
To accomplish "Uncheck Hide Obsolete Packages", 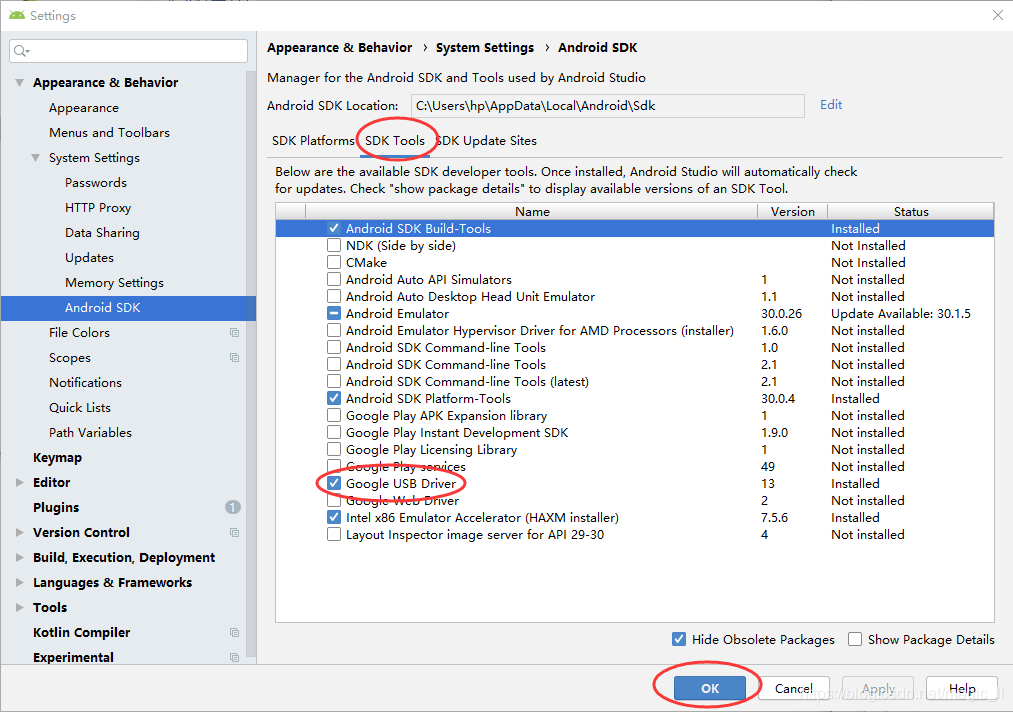I will point(679,639).
